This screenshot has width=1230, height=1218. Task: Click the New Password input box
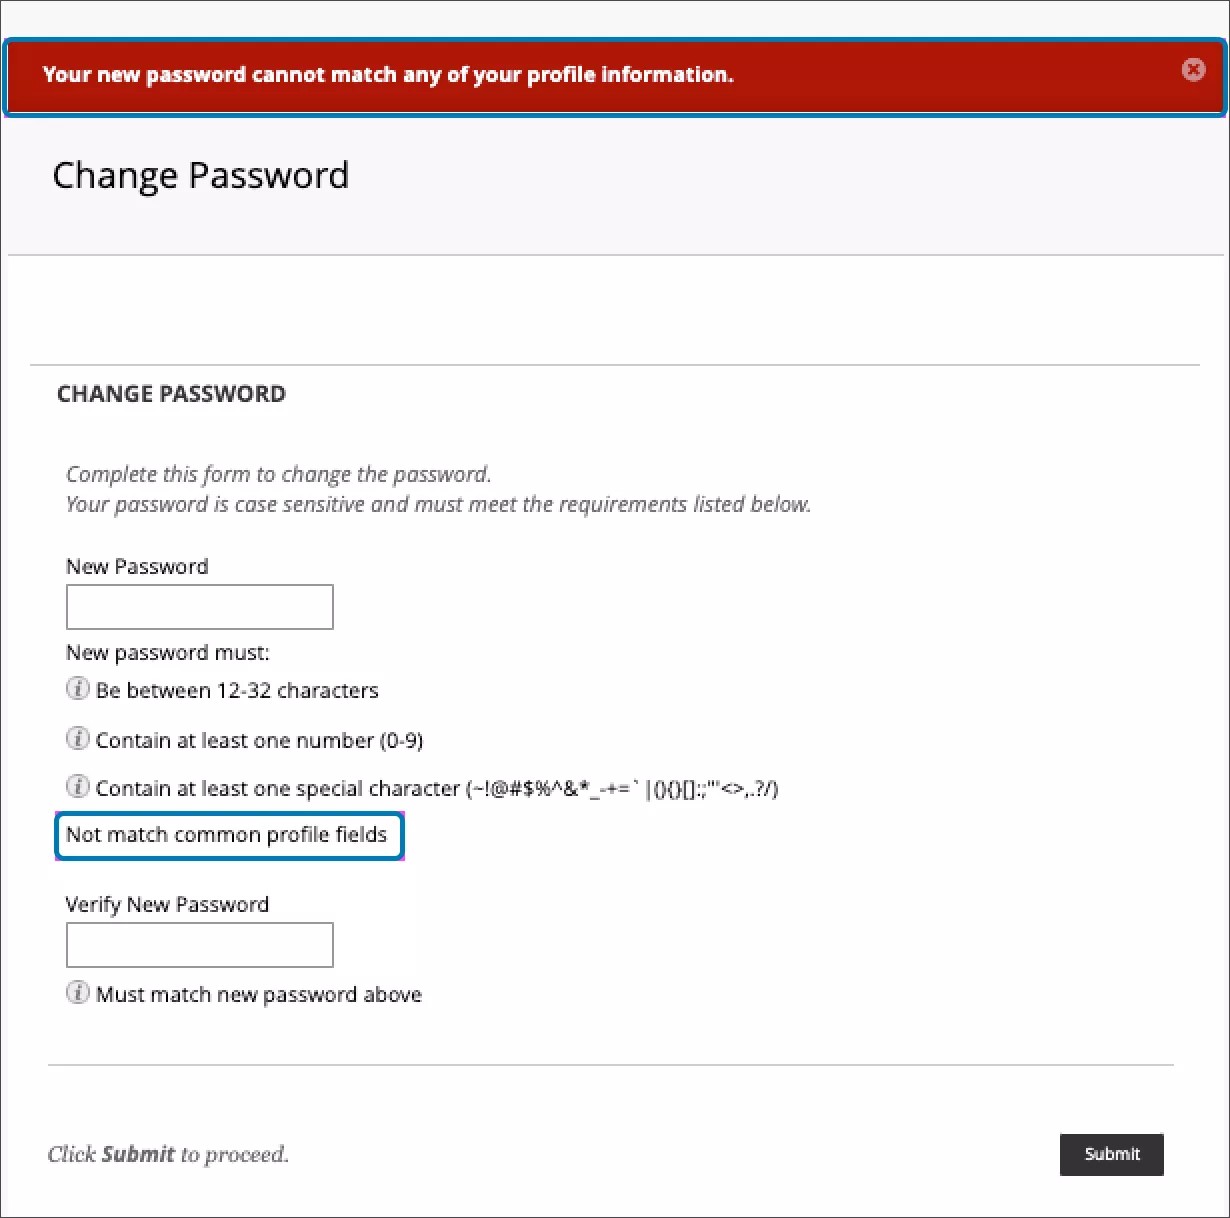tap(199, 606)
